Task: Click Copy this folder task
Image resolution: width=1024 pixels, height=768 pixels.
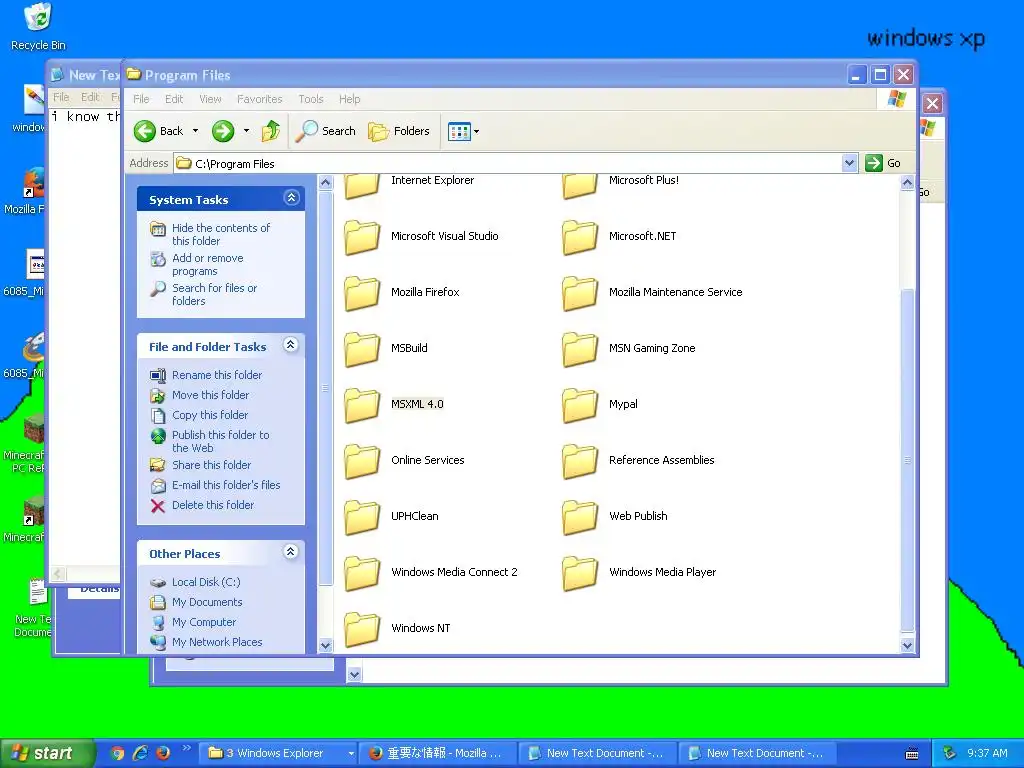Action: pyautogui.click(x=210, y=415)
